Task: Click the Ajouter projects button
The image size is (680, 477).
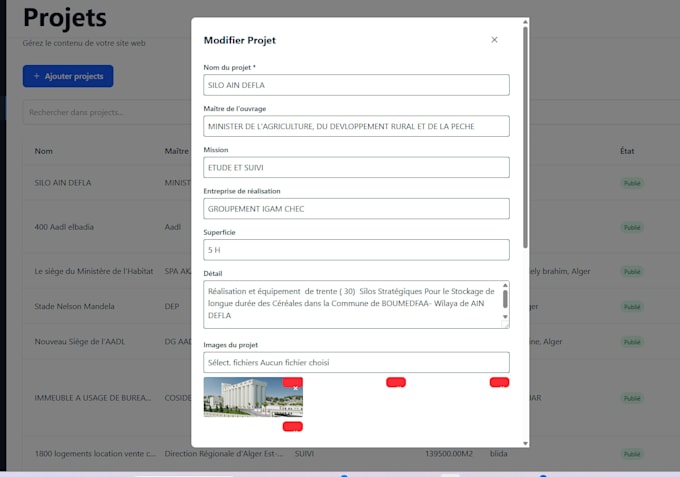Action: point(68,76)
